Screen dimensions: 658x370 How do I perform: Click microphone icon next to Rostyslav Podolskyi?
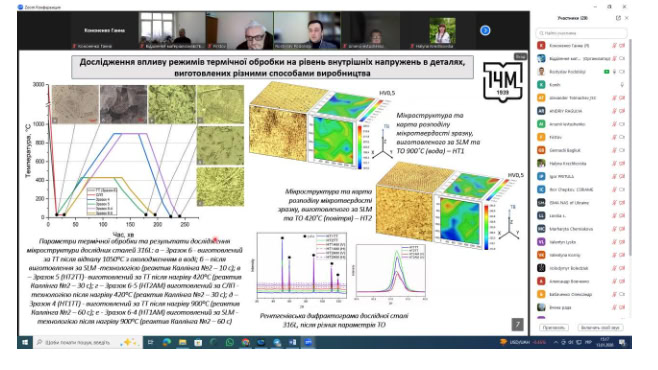[x=614, y=72]
